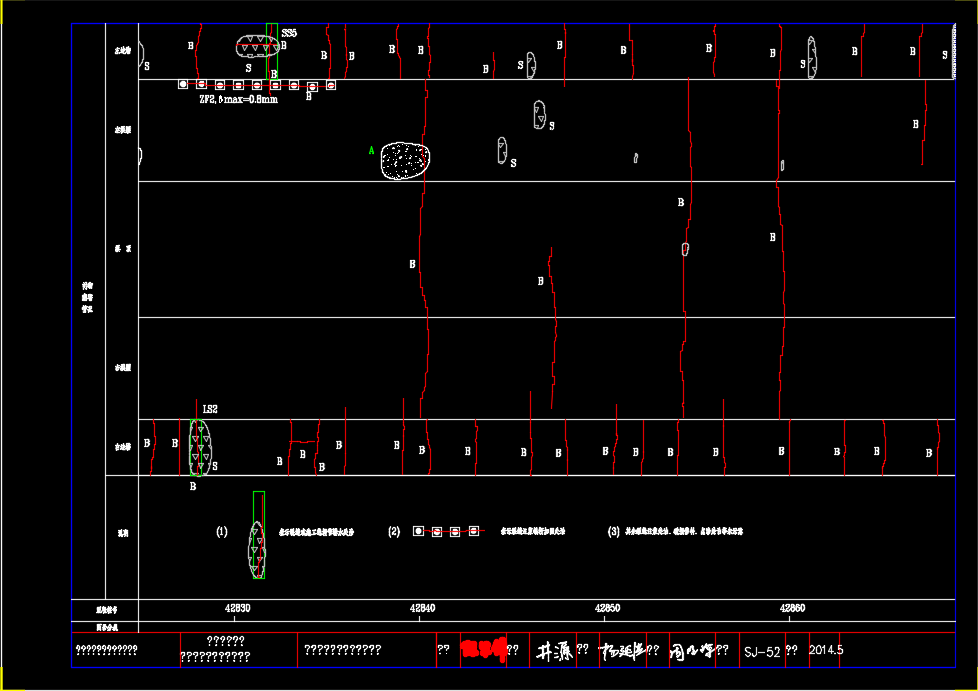Click the SS5 text label
Screen dimensions: 978x691
tap(289, 33)
